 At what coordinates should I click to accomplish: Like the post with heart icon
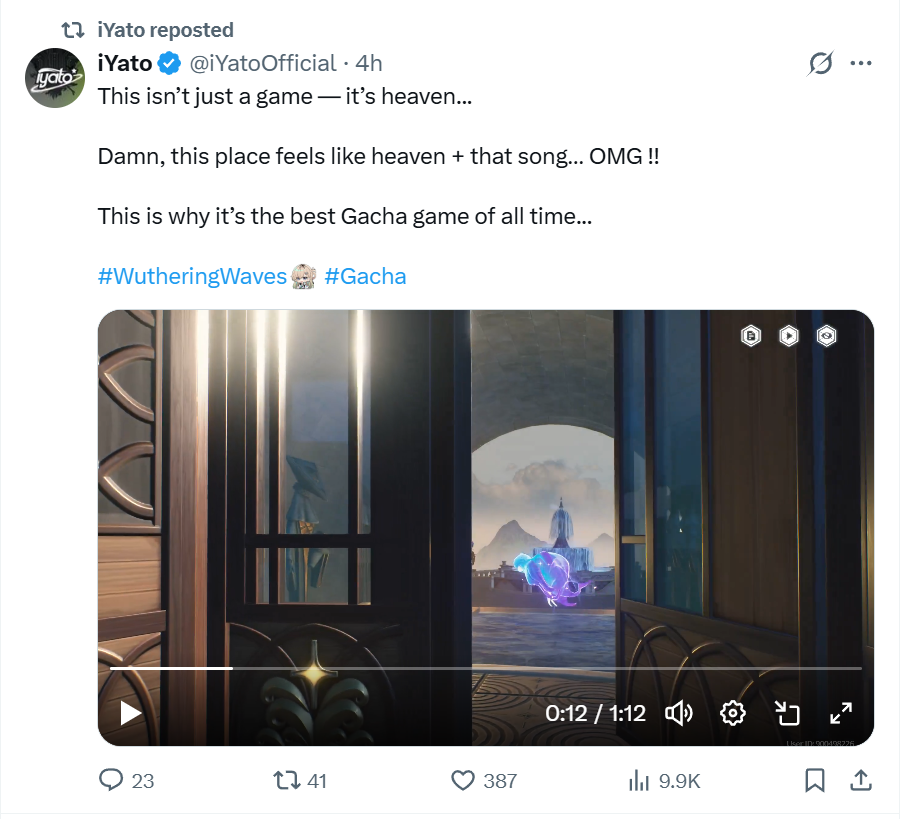tap(462, 780)
